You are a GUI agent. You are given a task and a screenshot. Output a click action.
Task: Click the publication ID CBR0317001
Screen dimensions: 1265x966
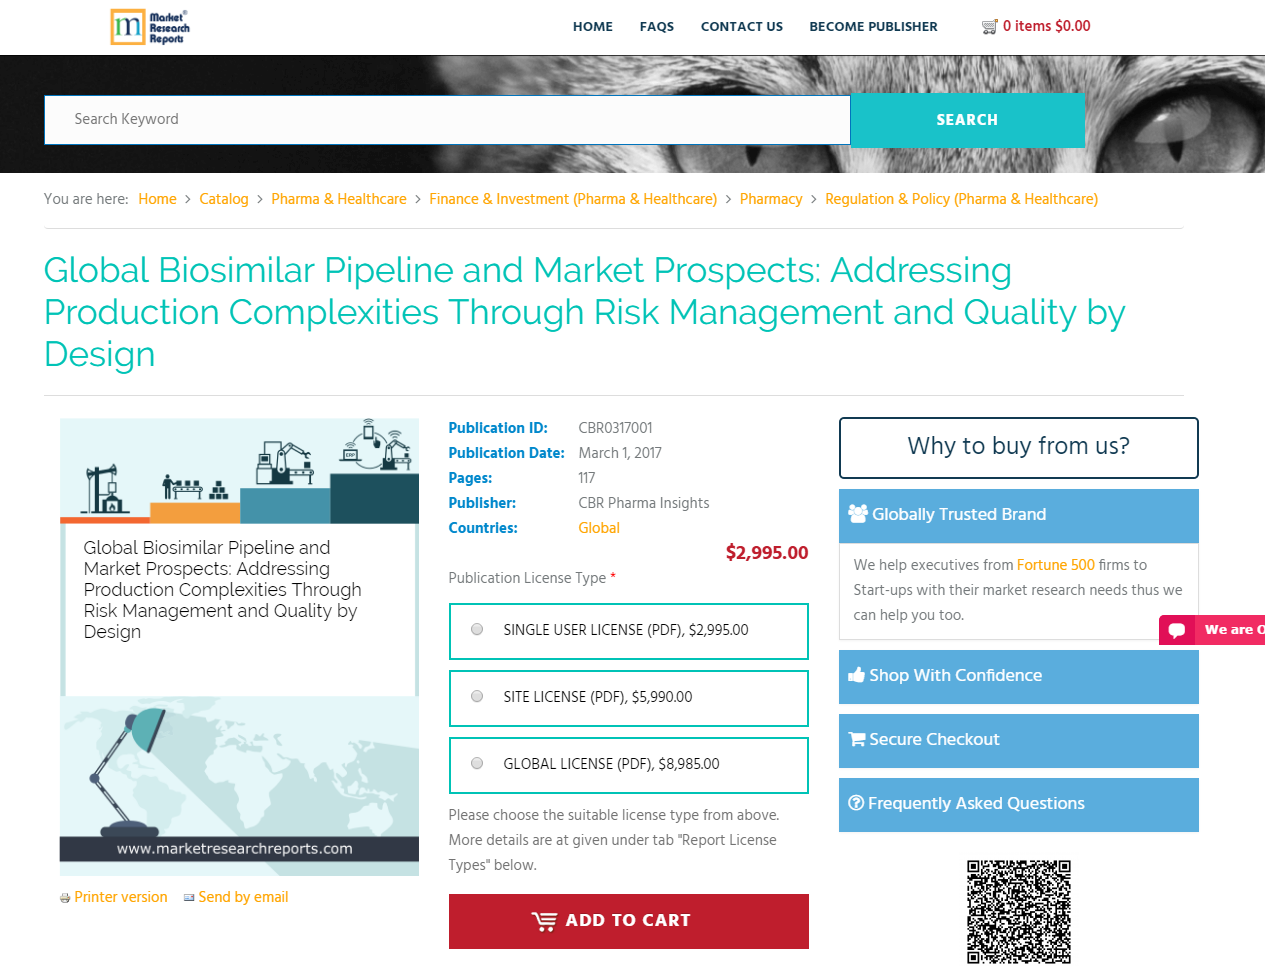tap(615, 428)
